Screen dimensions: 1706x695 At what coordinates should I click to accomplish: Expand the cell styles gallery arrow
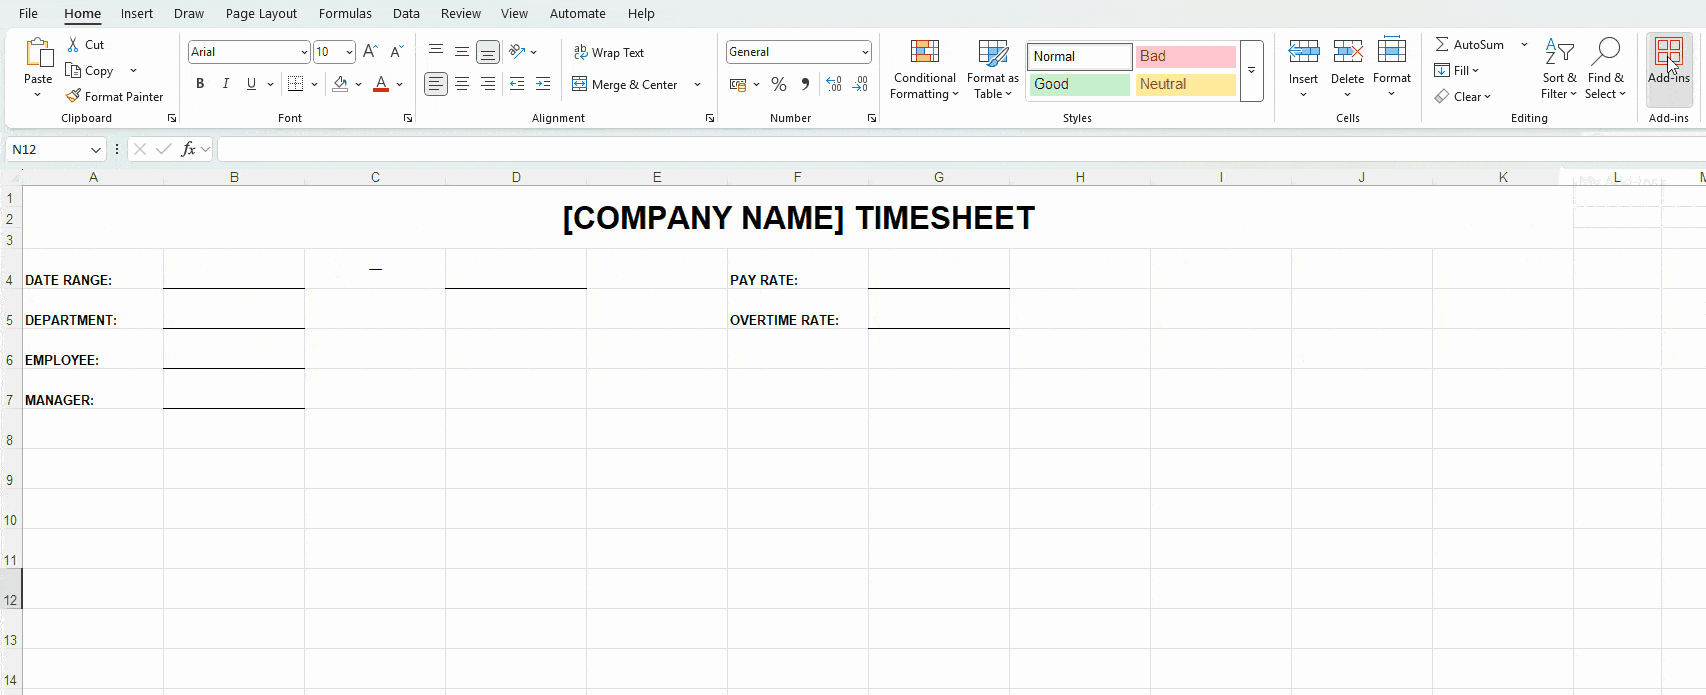click(1251, 71)
